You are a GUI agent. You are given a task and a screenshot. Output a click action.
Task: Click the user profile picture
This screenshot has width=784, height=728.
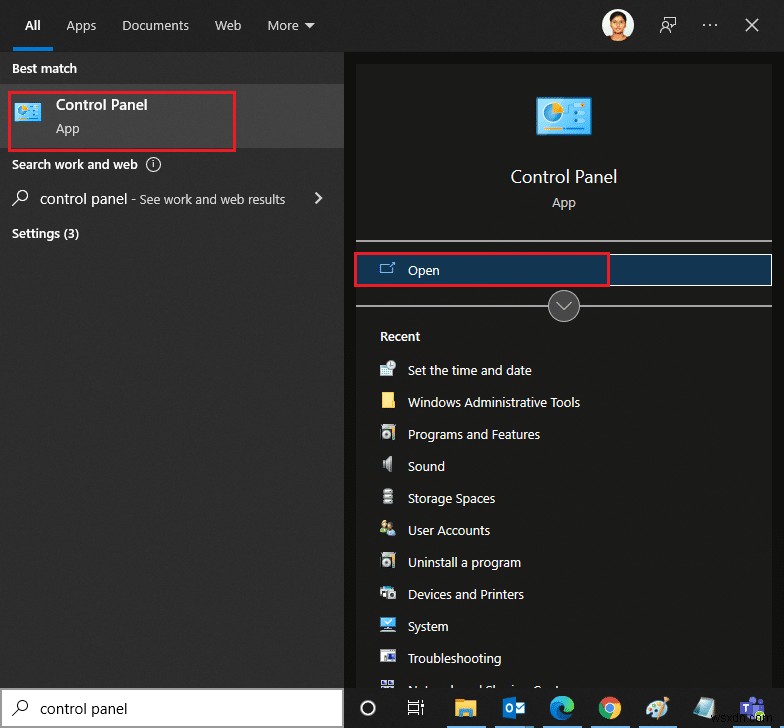point(618,25)
